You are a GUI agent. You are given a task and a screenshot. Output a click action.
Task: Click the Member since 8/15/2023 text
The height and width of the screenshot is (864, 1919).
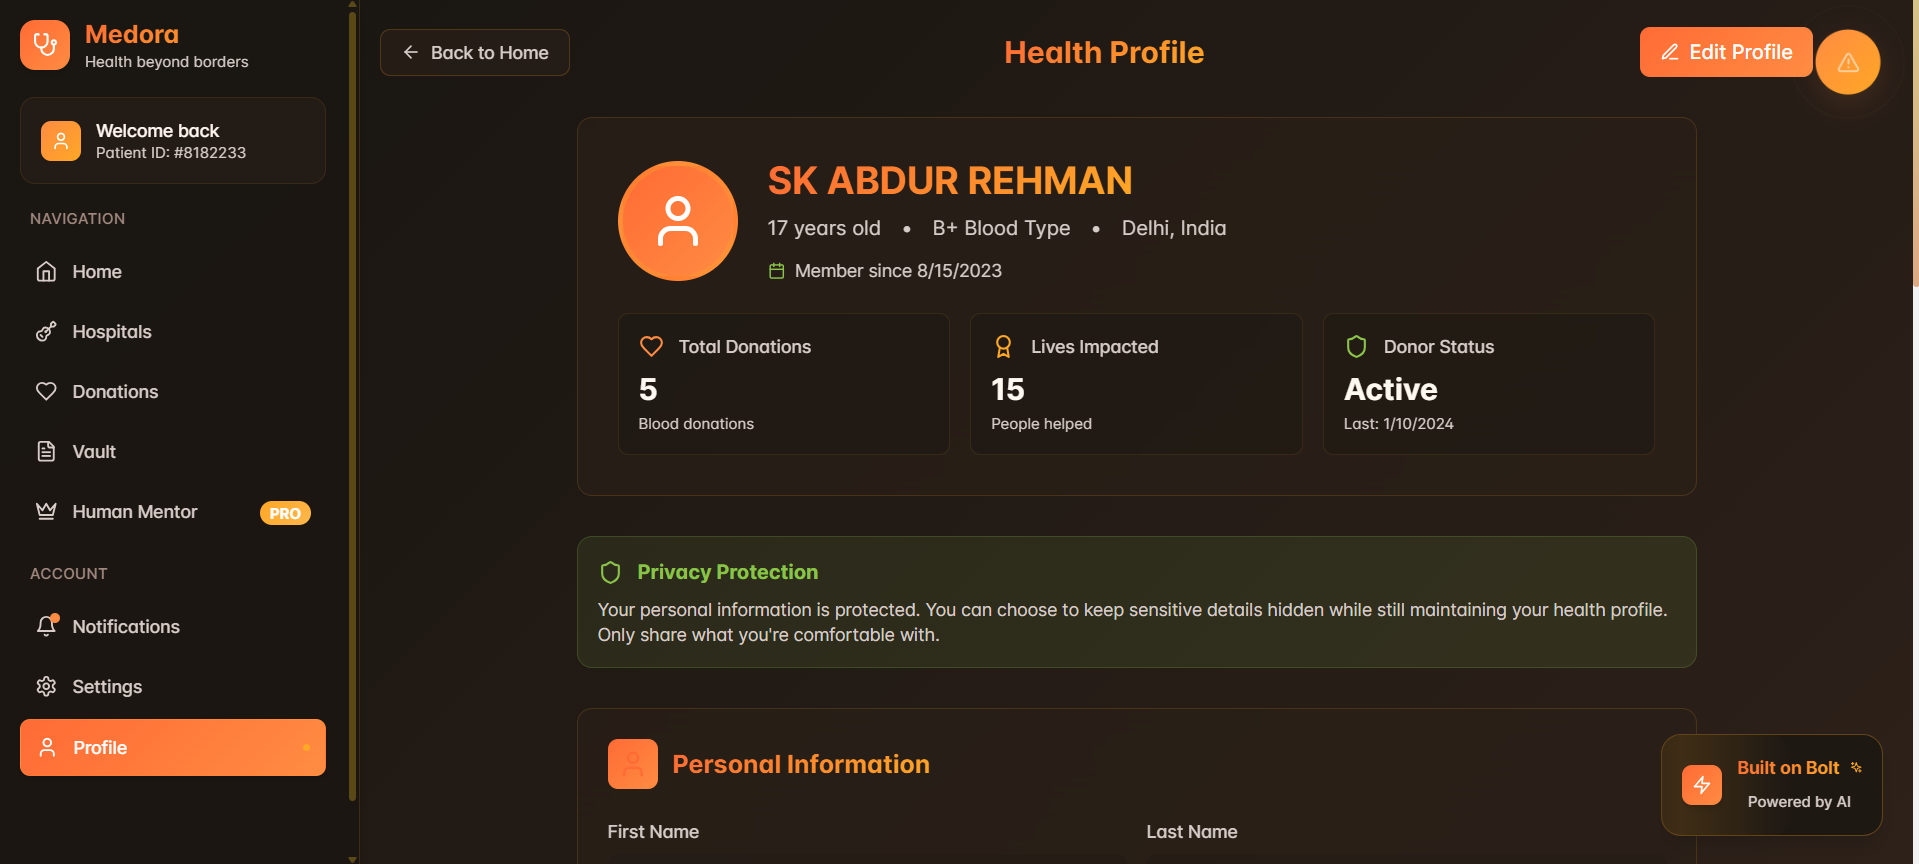click(898, 271)
